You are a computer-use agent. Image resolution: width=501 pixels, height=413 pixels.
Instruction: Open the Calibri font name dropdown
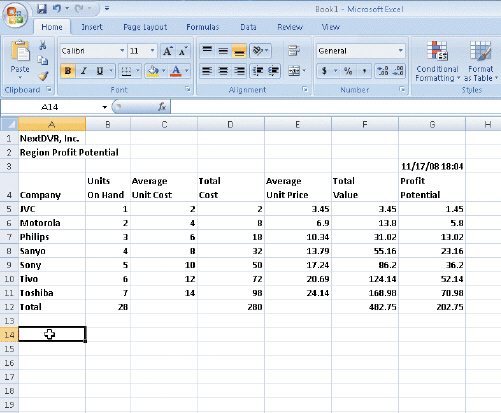(x=122, y=51)
